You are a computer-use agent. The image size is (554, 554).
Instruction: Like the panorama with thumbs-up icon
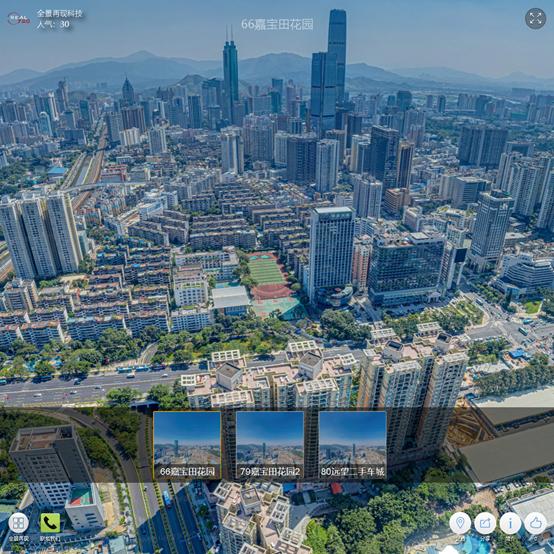(535, 523)
